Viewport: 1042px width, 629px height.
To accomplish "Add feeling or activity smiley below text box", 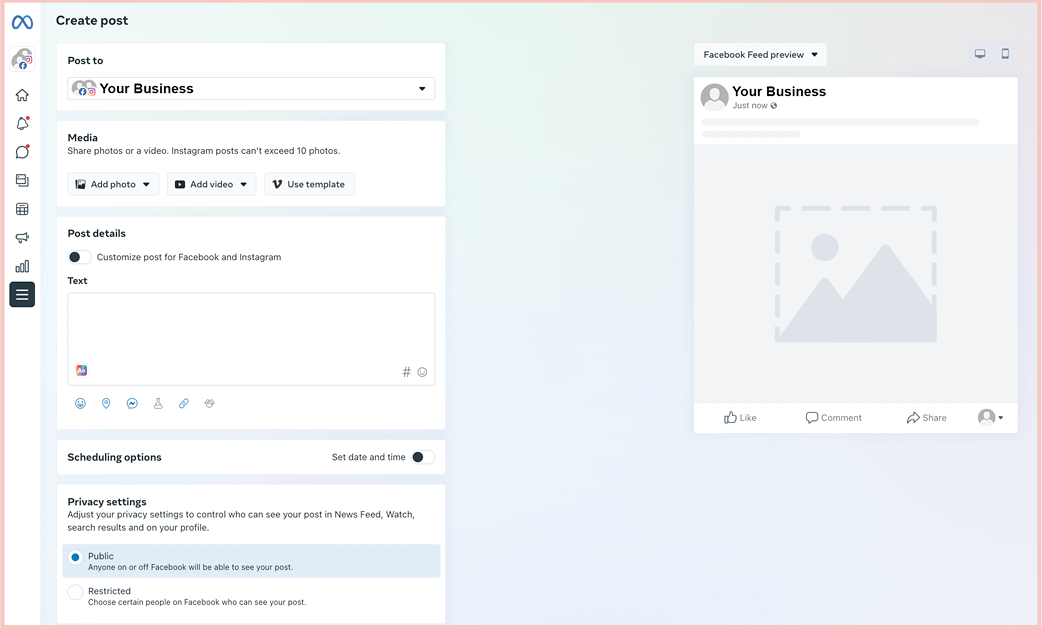I will (80, 403).
